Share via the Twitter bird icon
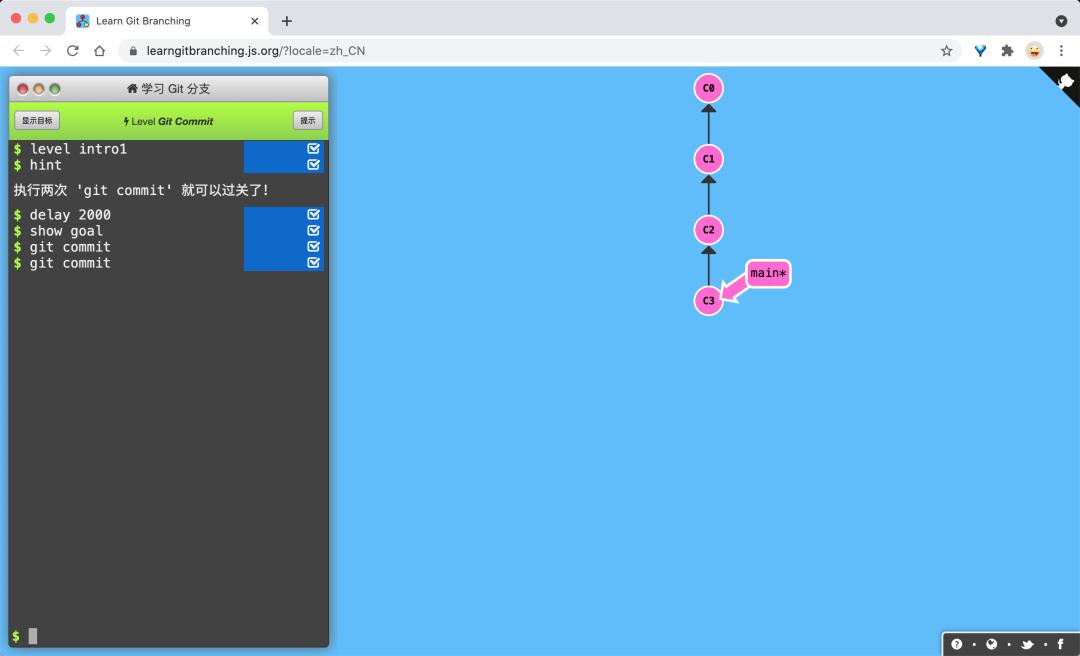 click(1027, 644)
